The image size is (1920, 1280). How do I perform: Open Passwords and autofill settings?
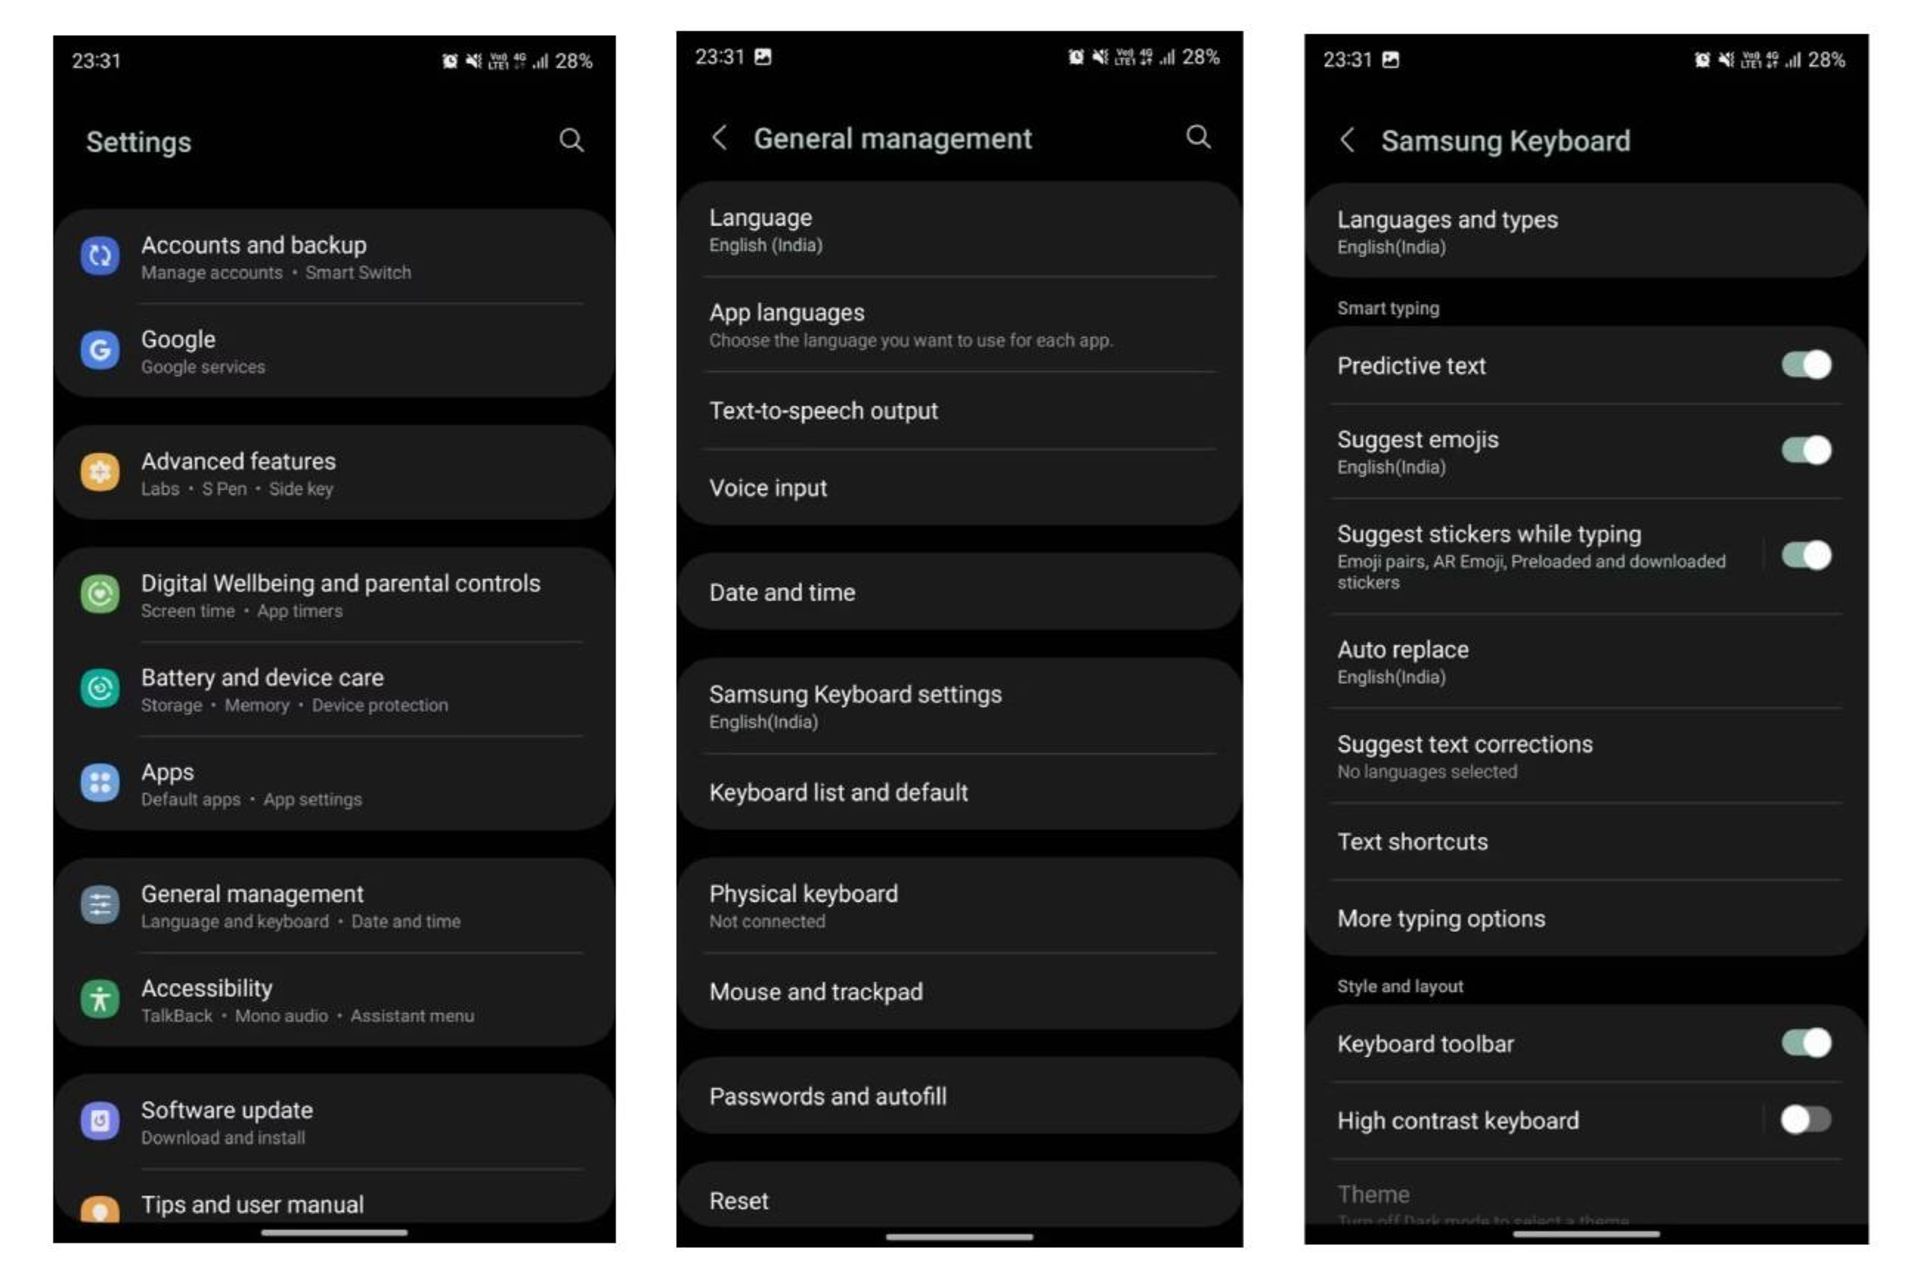point(960,1096)
